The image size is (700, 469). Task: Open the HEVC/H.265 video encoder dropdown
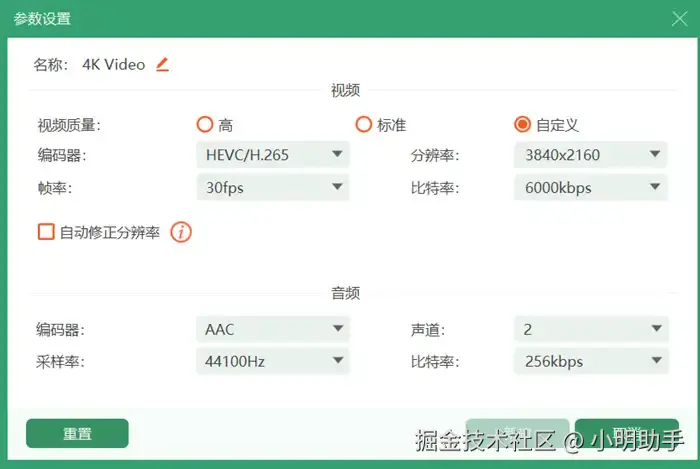[273, 155]
